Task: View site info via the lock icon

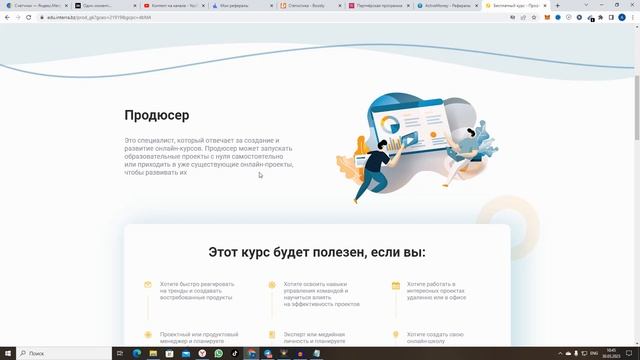Action: pyautogui.click(x=42, y=18)
